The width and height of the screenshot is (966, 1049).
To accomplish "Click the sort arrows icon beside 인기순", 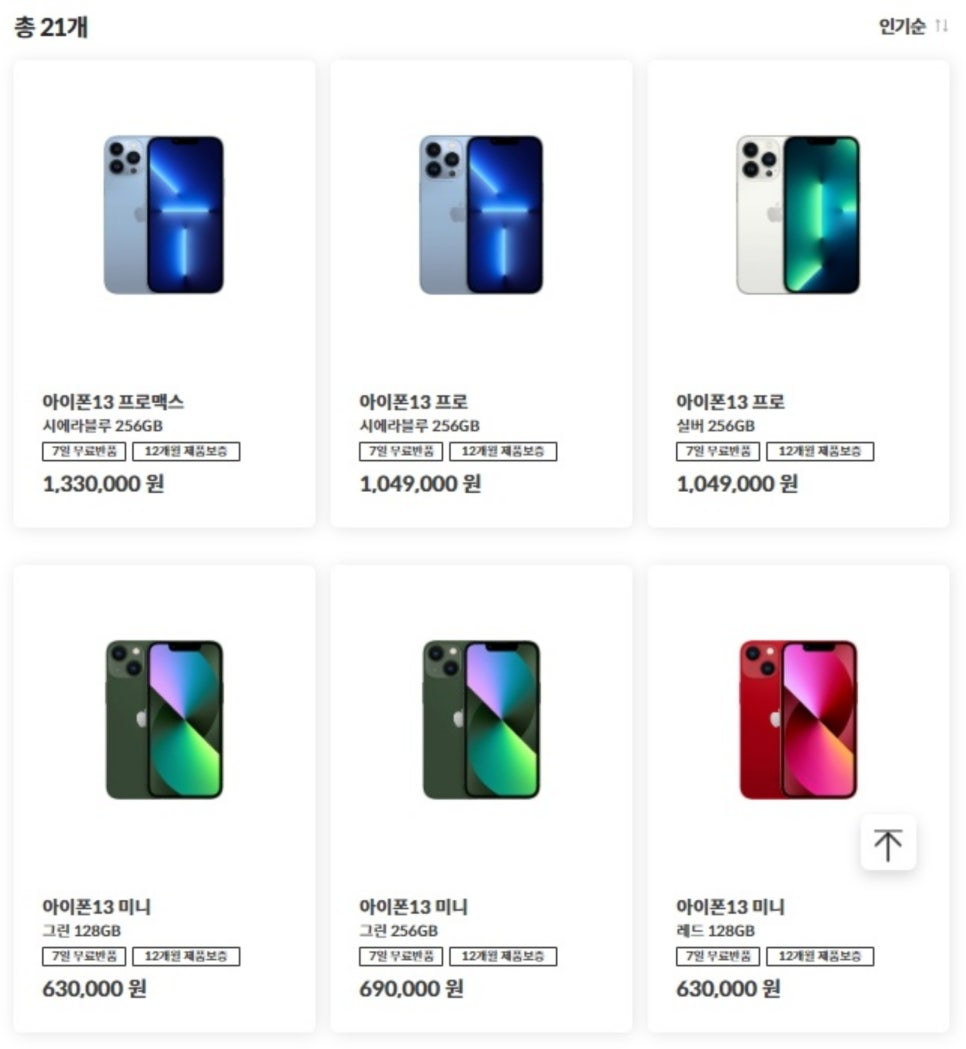I will pyautogui.click(x=941, y=26).
